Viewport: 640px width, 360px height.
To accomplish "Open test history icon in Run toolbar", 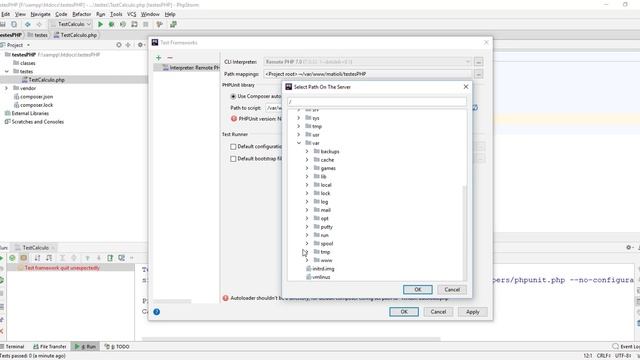I will click(x=122, y=258).
